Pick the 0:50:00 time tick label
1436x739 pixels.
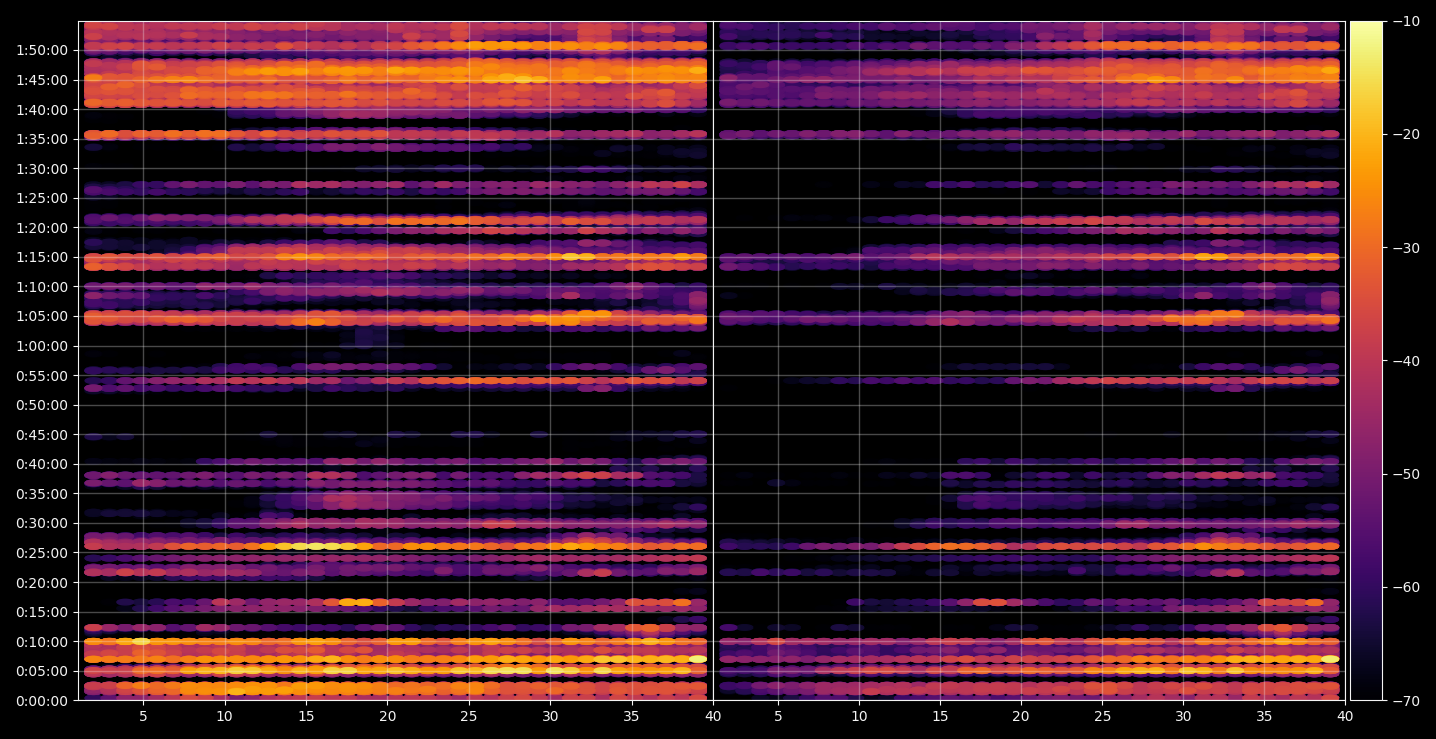(42, 405)
